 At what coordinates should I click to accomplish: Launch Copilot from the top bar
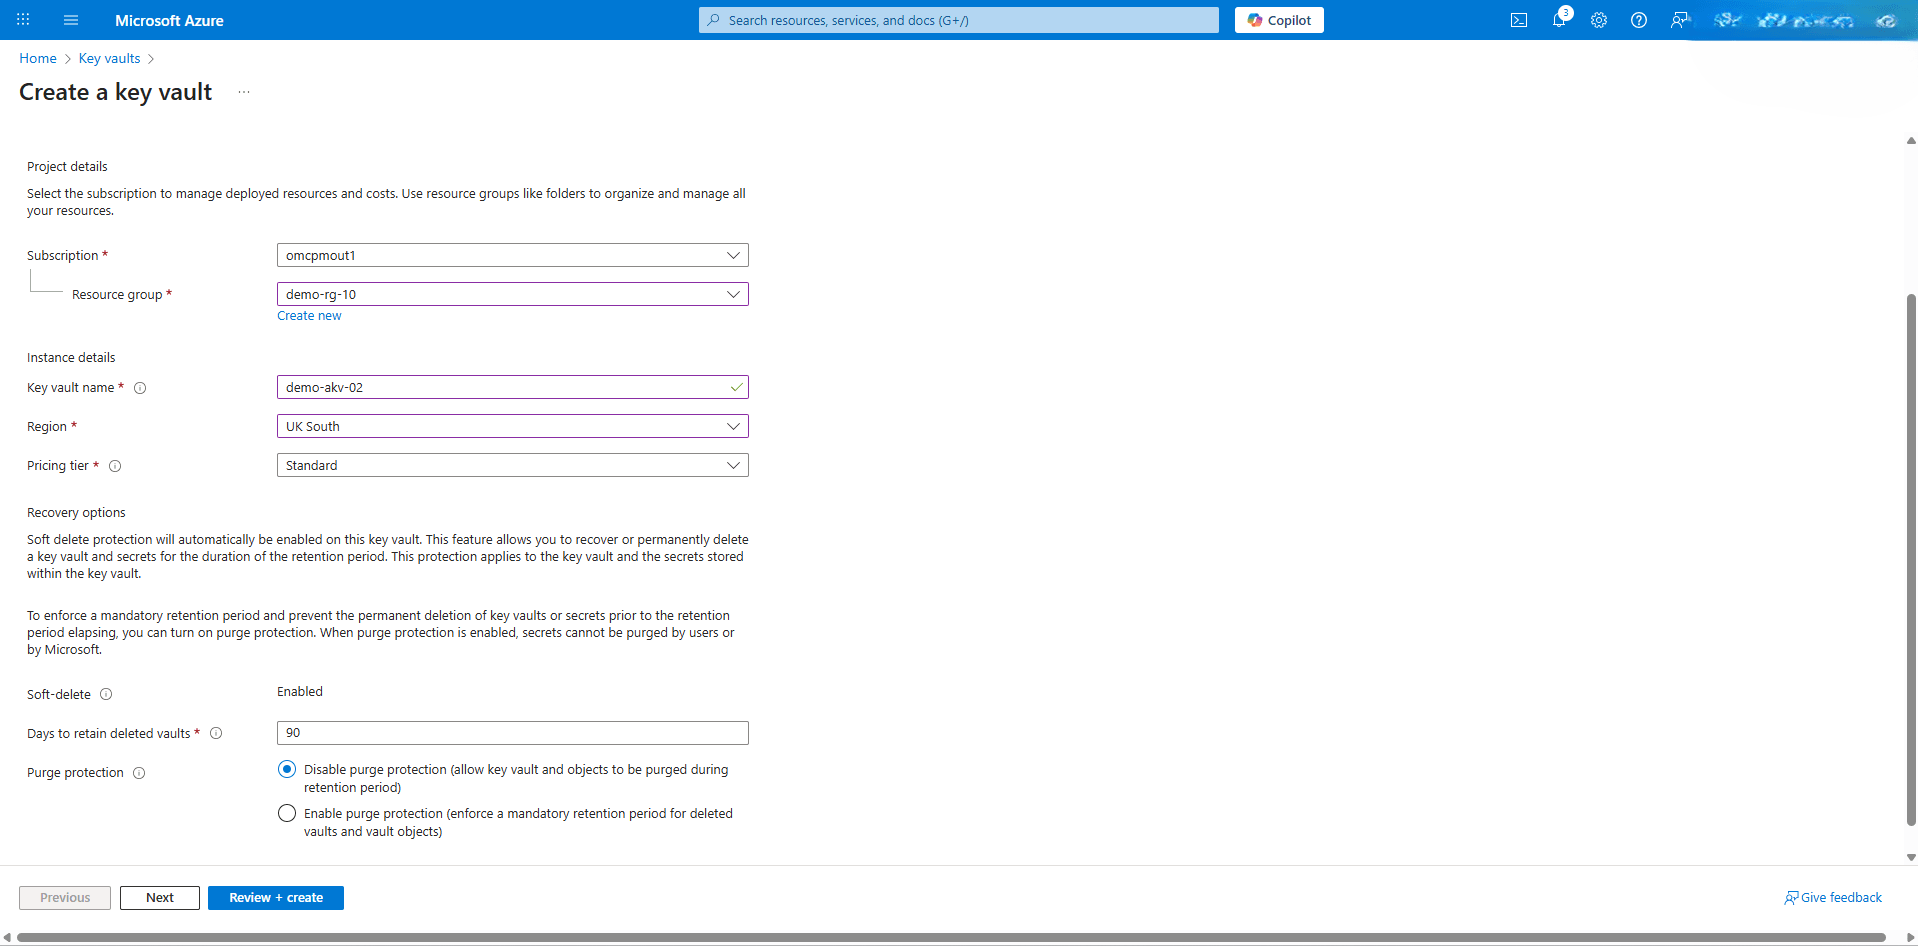pos(1279,20)
